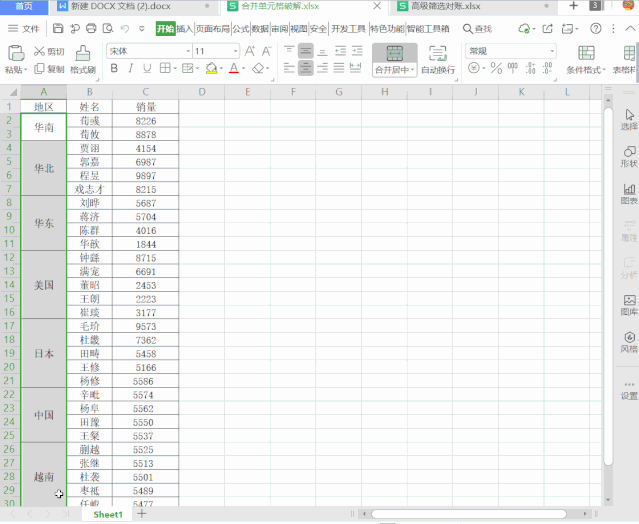Click the eraser clear-format icon

click(258, 68)
